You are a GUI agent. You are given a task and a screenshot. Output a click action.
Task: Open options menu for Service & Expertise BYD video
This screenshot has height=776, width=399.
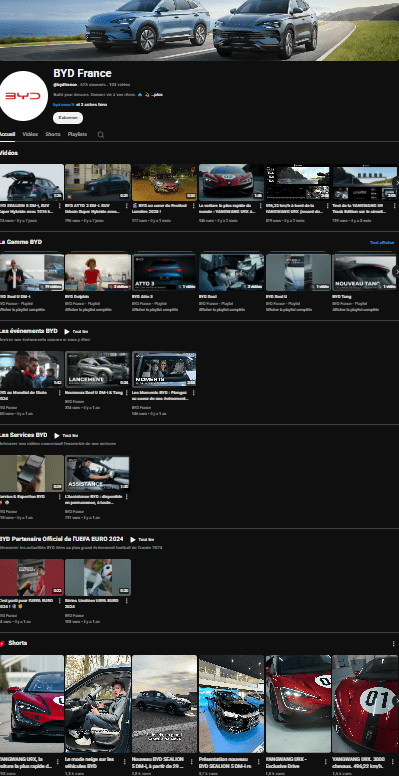(59, 496)
